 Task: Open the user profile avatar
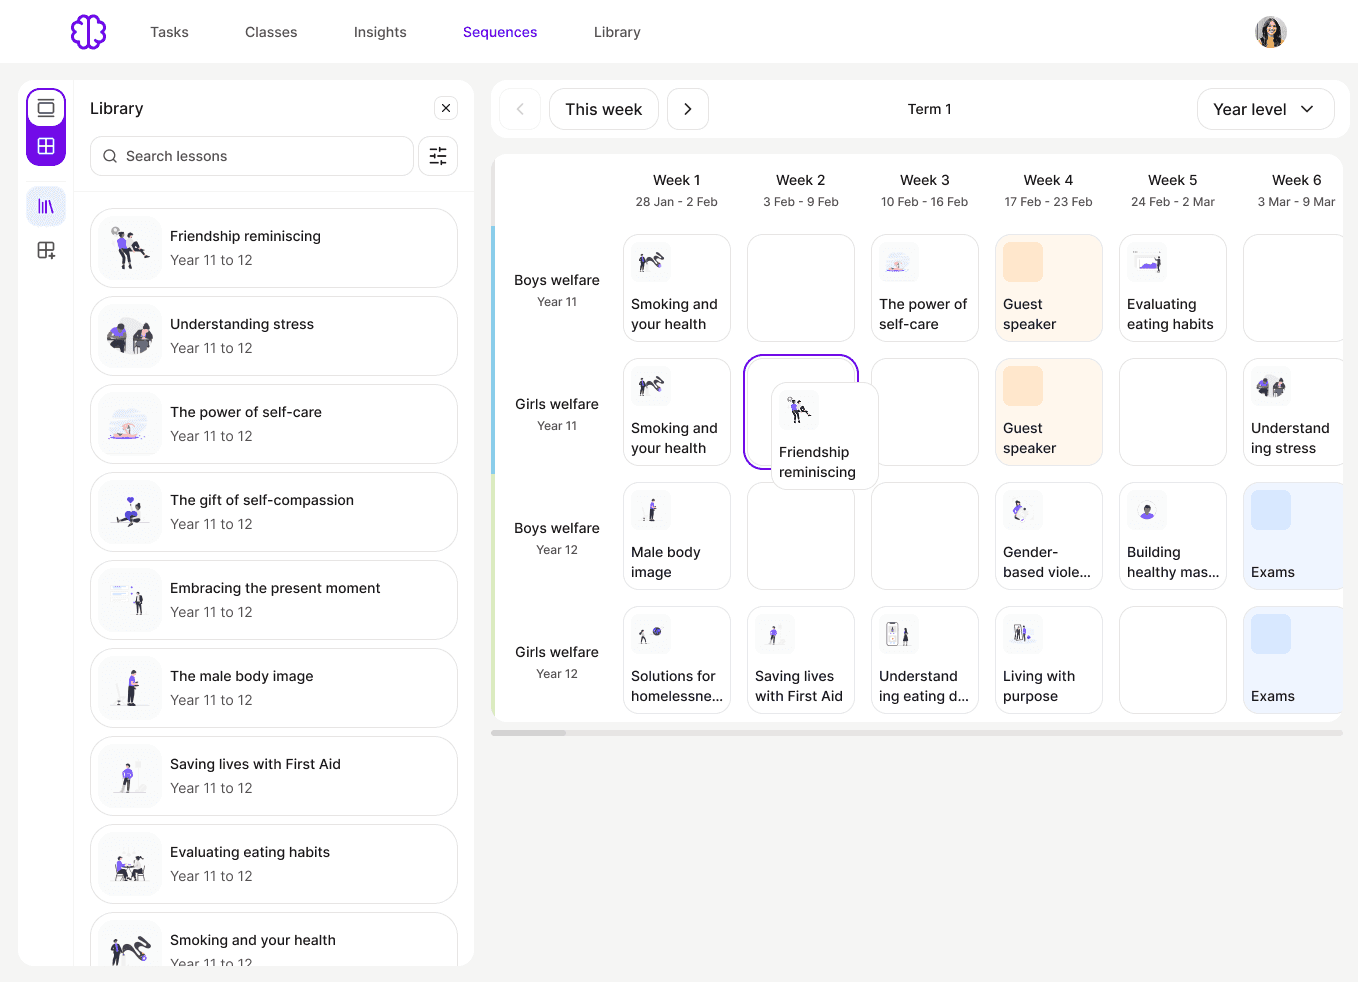click(1271, 32)
